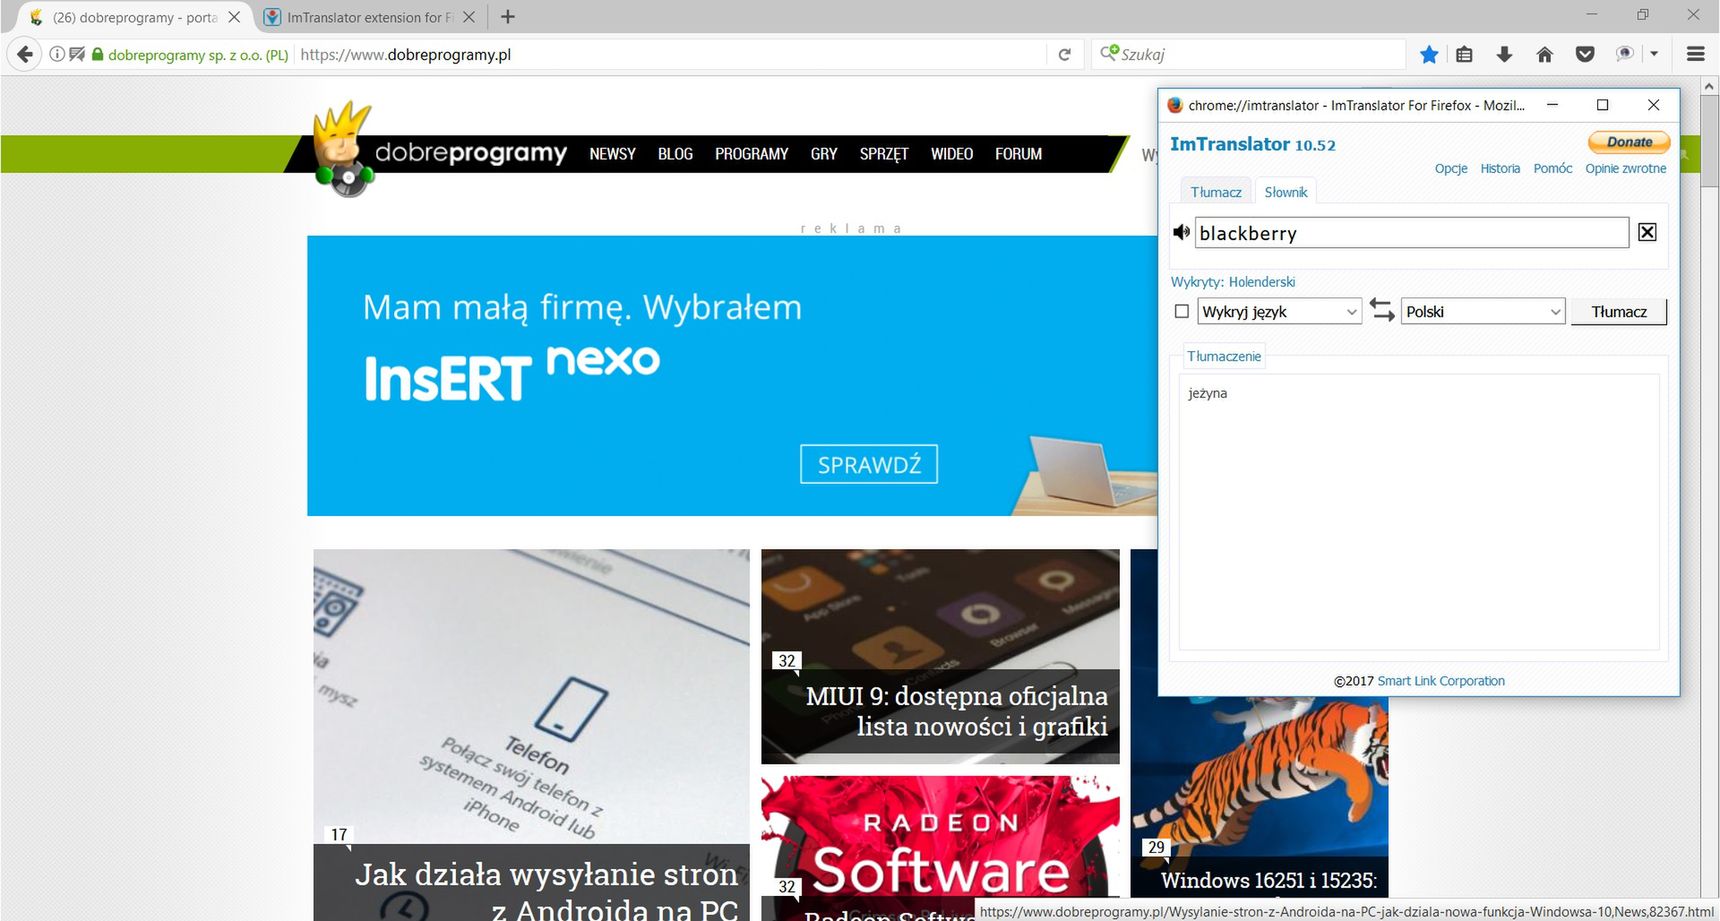Open FORUM in the site menu
The image size is (1720, 921).
coord(1018,154)
